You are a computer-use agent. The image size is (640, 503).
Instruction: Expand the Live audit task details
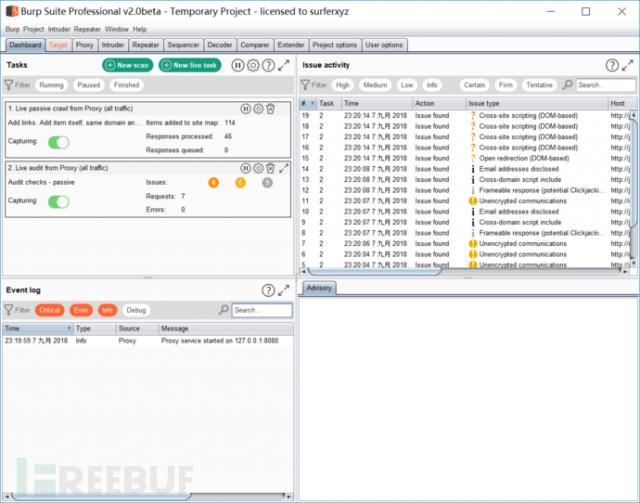(x=284, y=168)
